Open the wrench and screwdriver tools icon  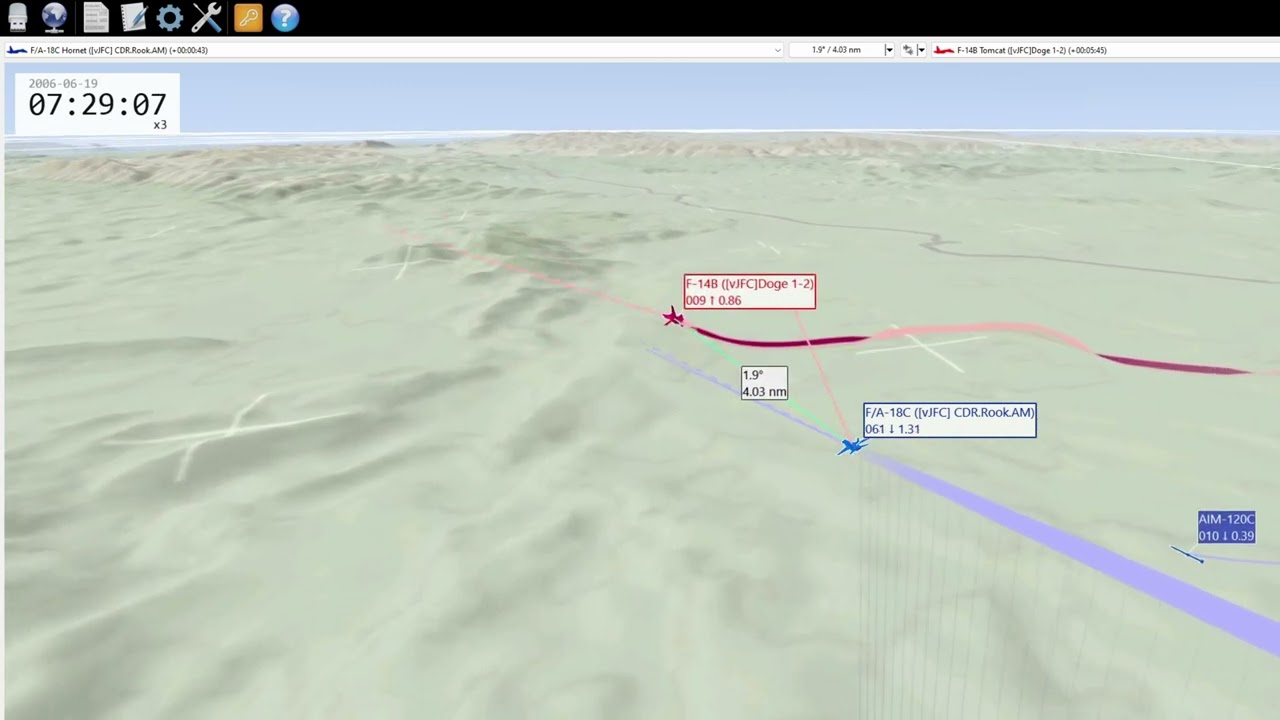[207, 17]
